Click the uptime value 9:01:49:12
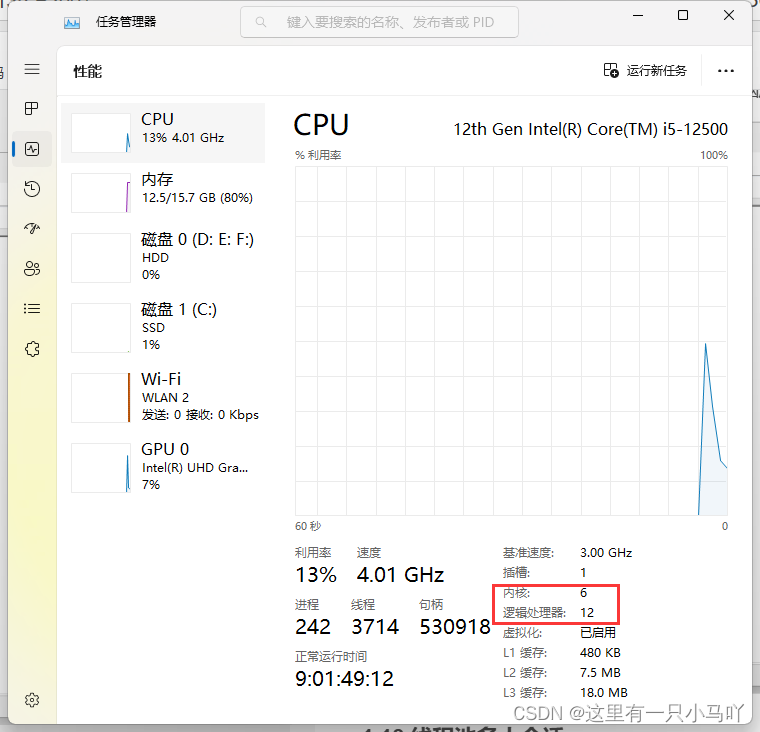This screenshot has height=732, width=760. point(344,679)
